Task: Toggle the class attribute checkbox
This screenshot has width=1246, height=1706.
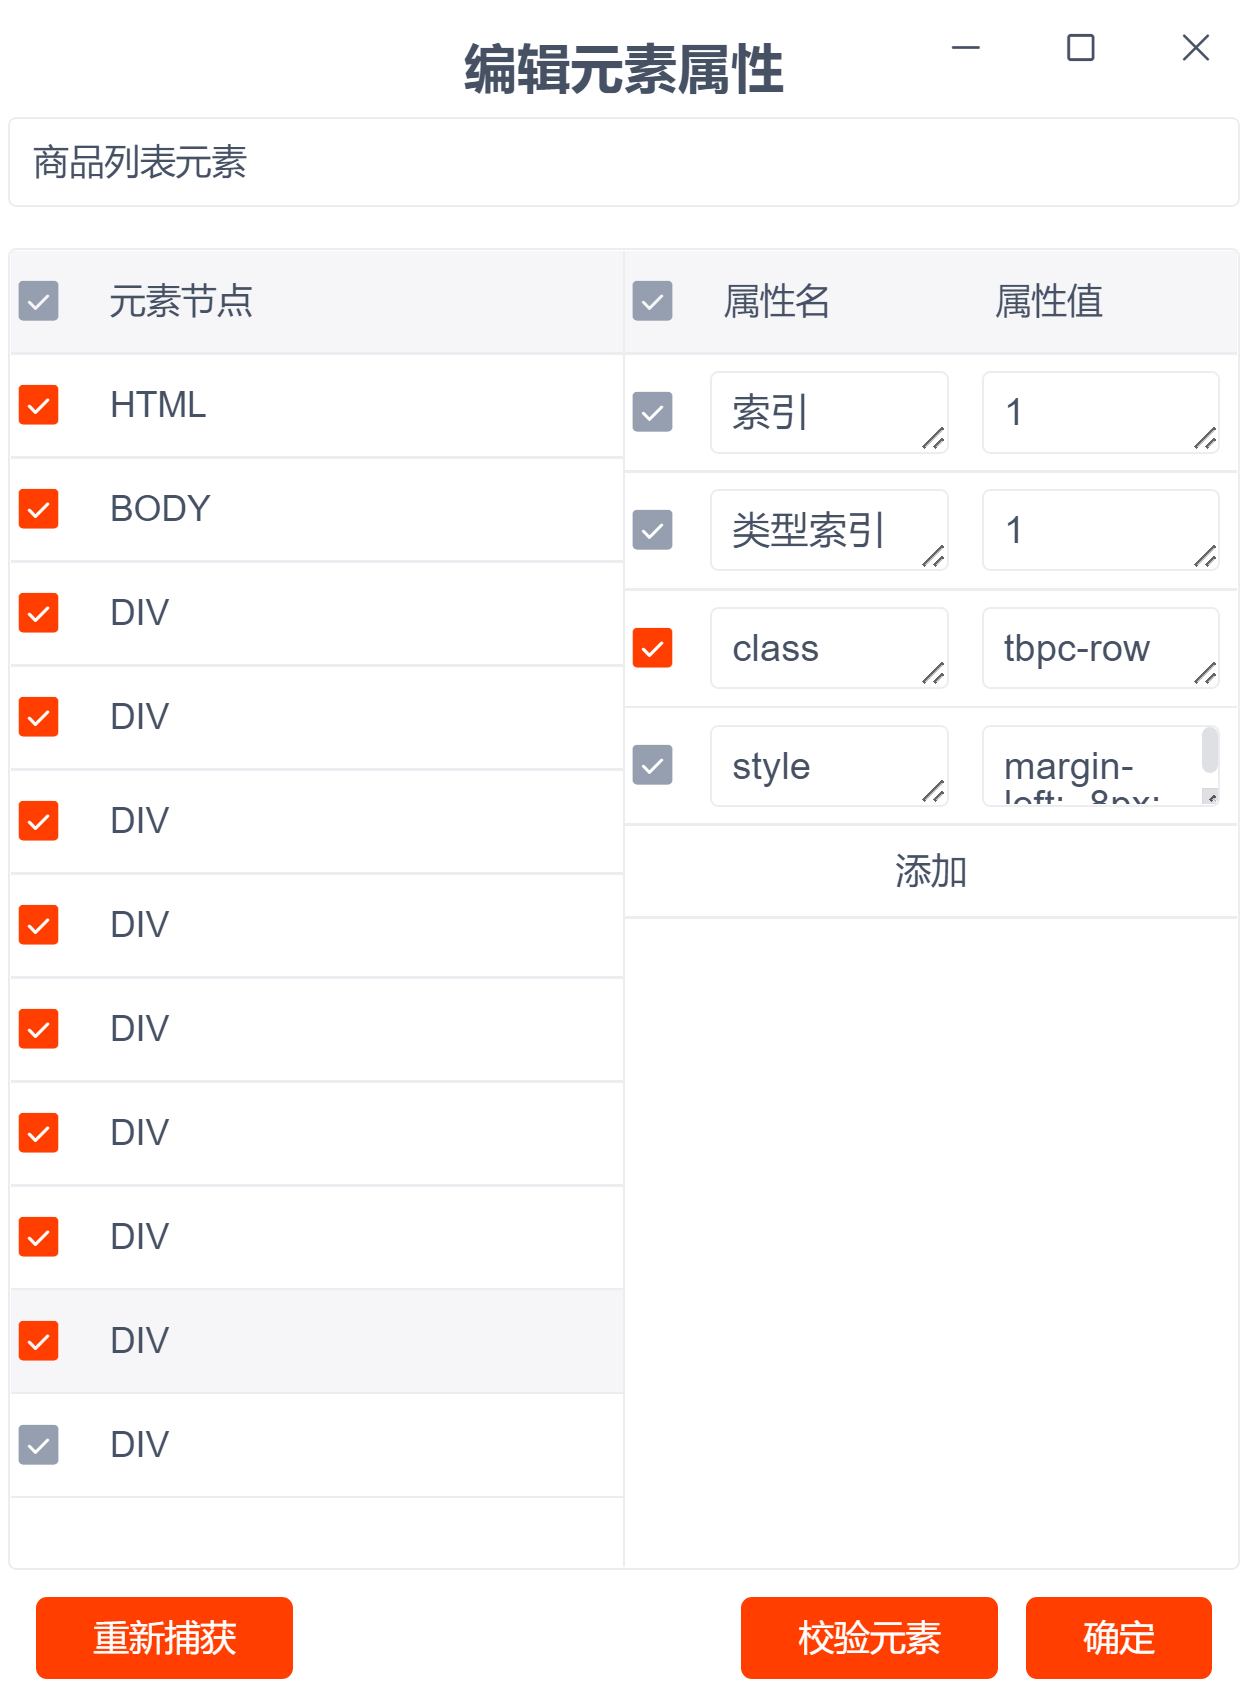Action: tap(653, 648)
